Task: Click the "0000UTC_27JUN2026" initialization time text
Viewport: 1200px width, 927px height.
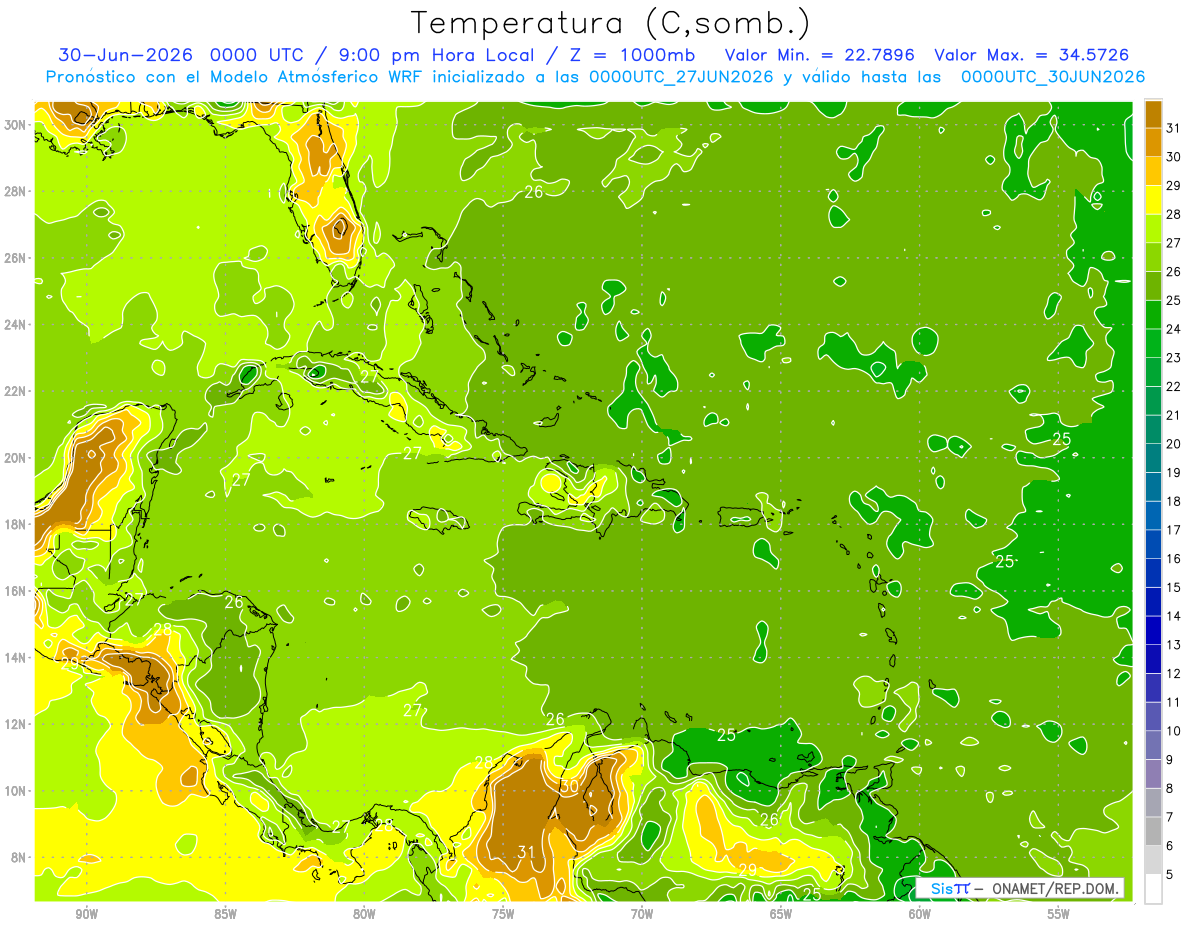Action: pos(681,77)
